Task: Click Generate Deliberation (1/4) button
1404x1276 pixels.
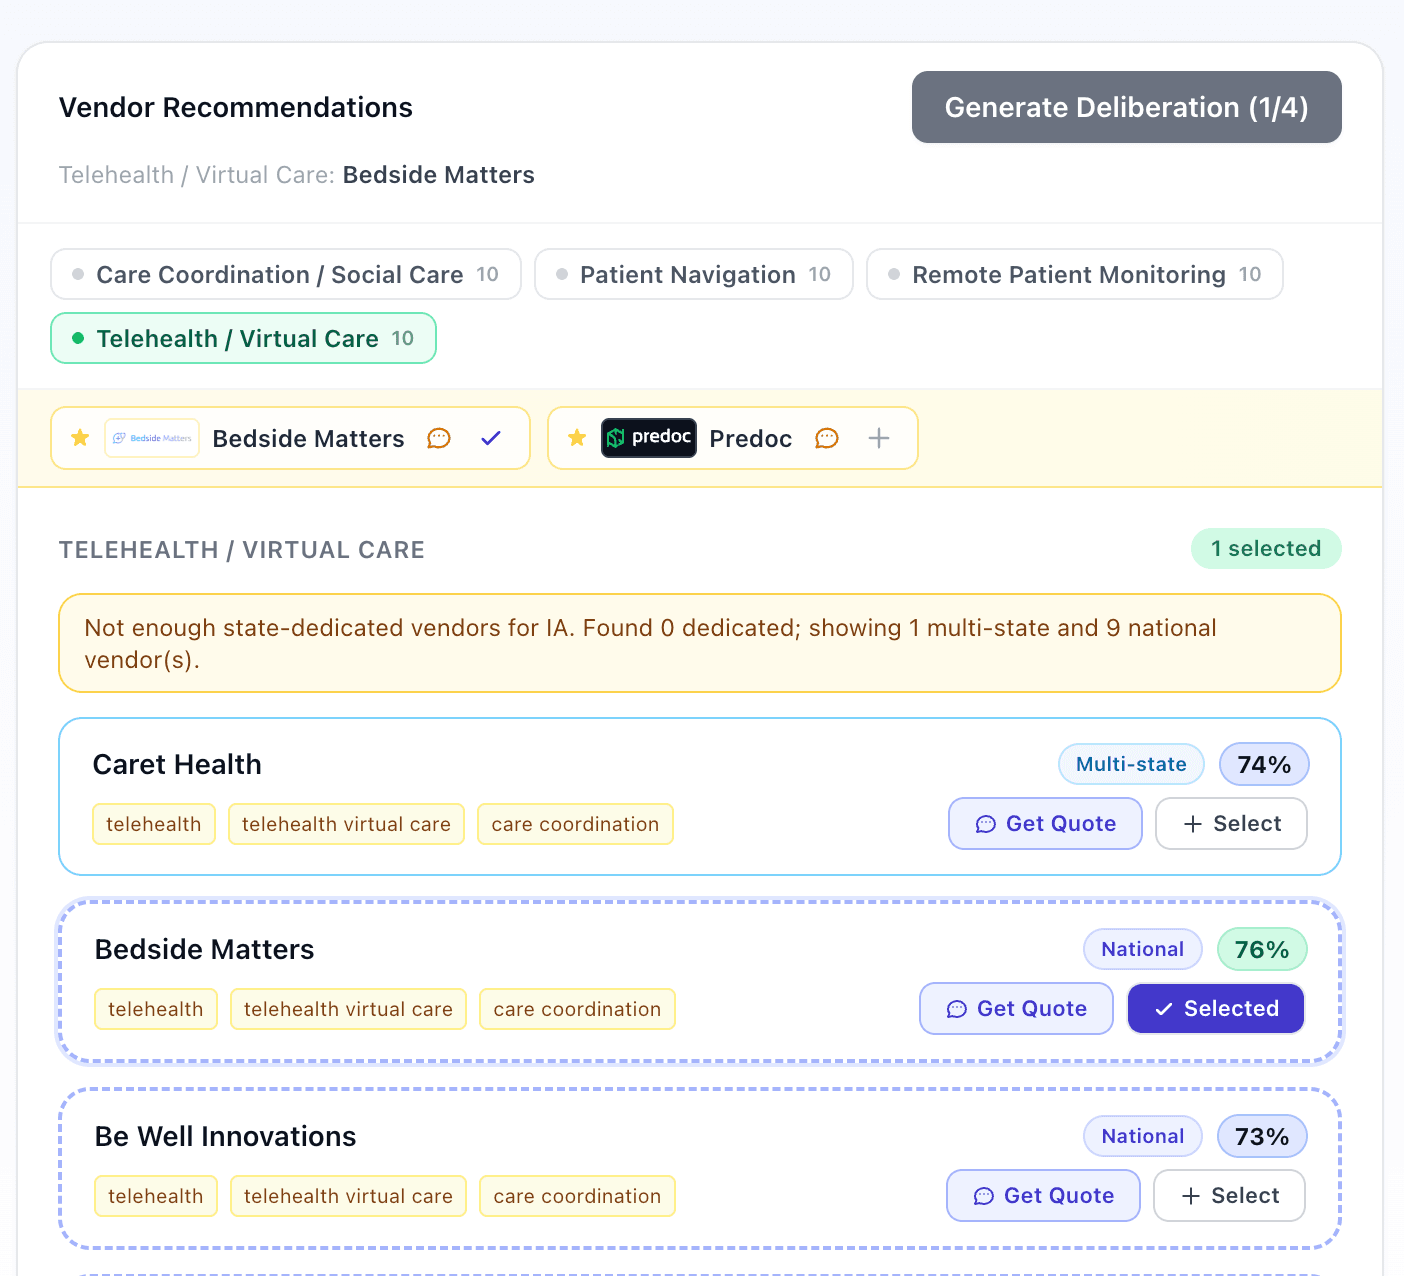Action: pos(1126,107)
